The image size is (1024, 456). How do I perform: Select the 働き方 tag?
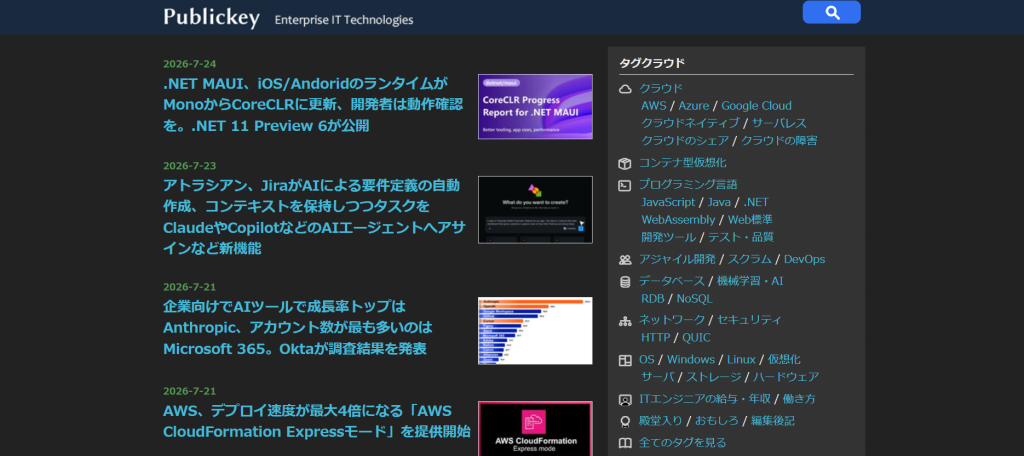coord(799,399)
